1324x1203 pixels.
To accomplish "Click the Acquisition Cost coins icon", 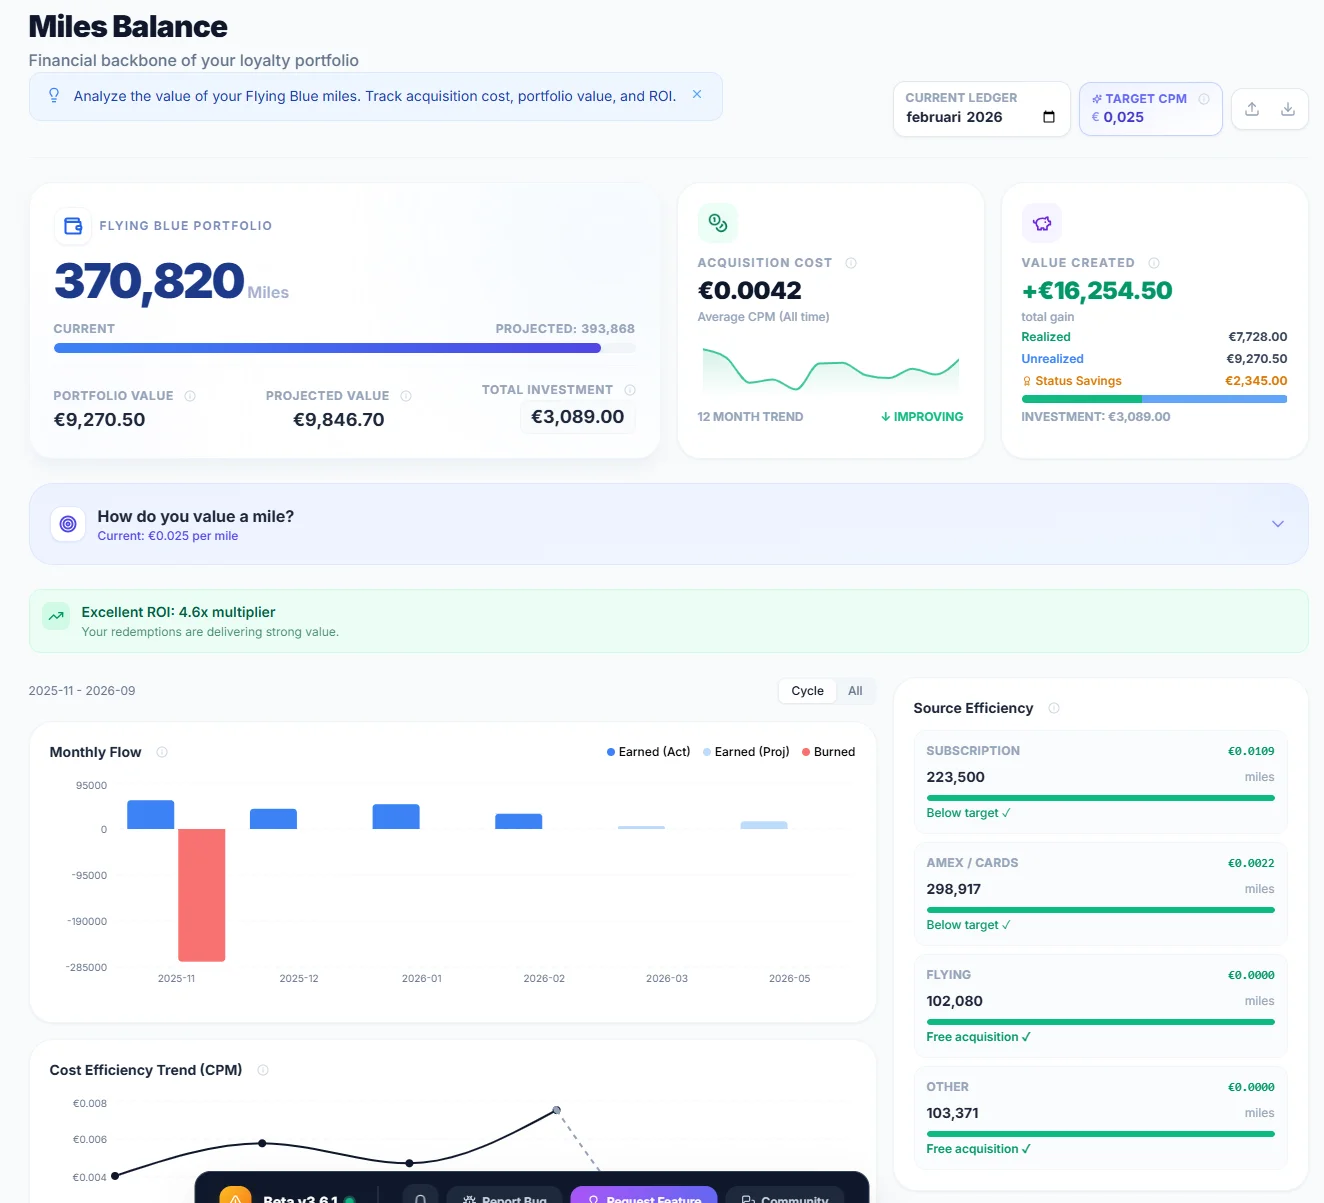I will [717, 223].
